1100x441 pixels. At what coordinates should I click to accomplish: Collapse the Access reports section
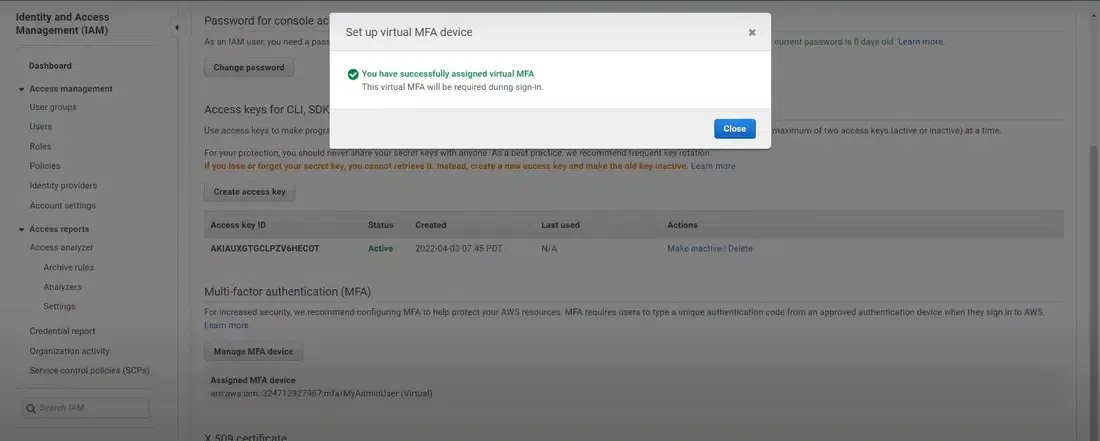coord(22,229)
